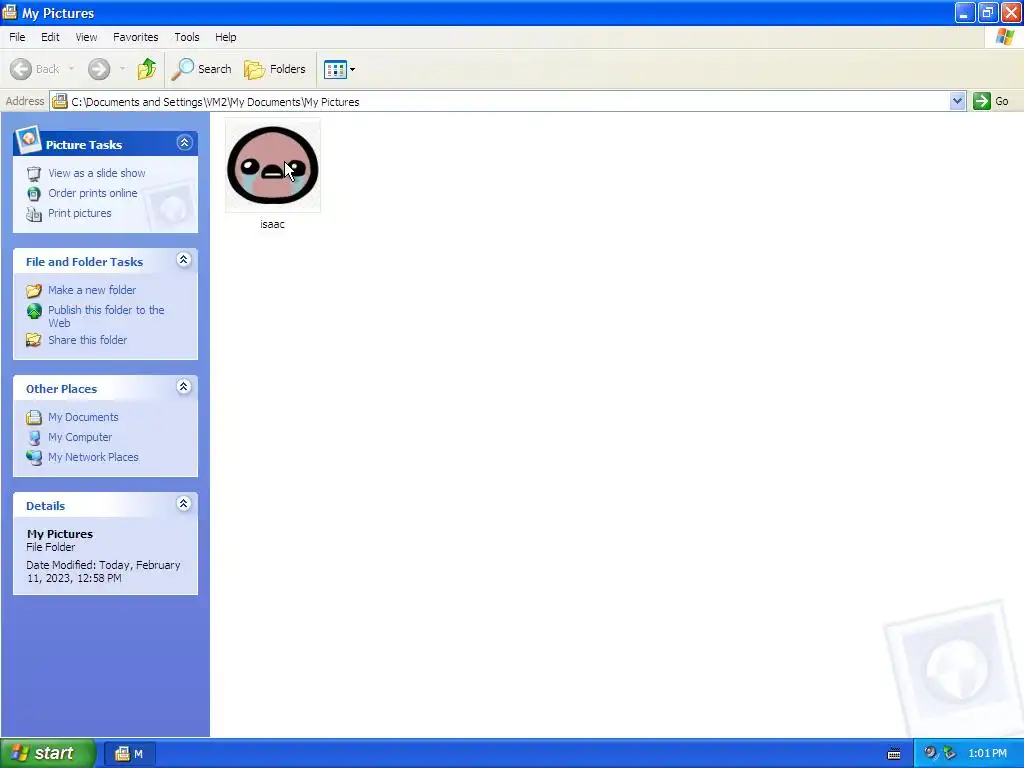Image resolution: width=1024 pixels, height=768 pixels.
Task: Click the isaac file name label
Action: point(272,224)
